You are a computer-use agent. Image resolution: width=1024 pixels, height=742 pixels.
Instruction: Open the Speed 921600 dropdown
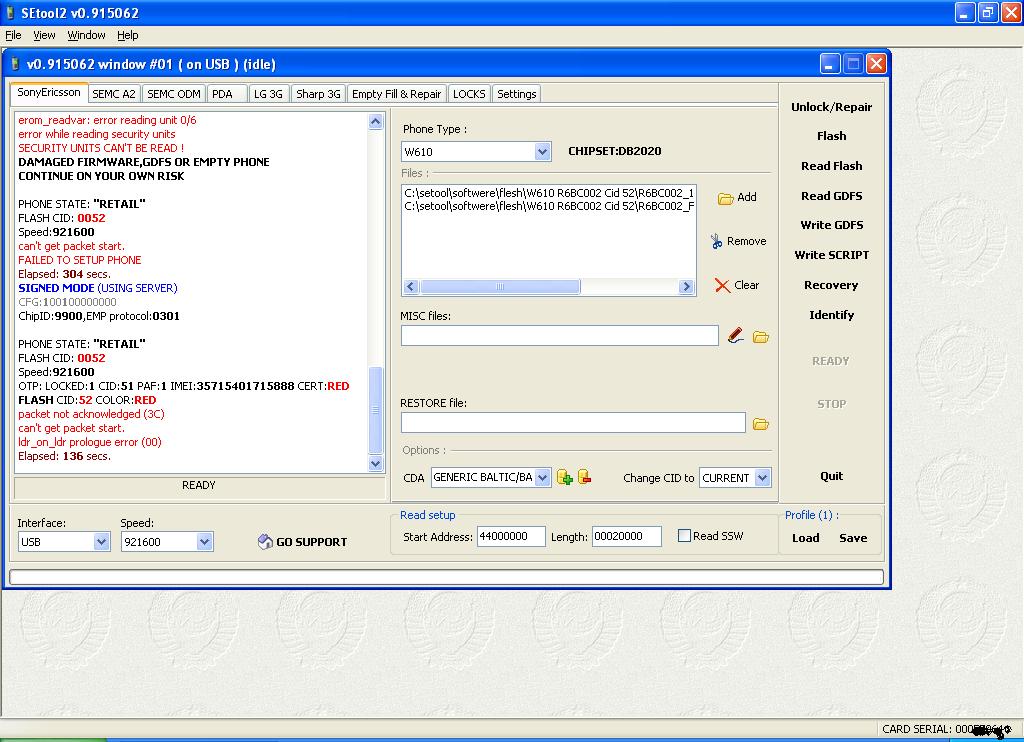pyautogui.click(x=204, y=541)
